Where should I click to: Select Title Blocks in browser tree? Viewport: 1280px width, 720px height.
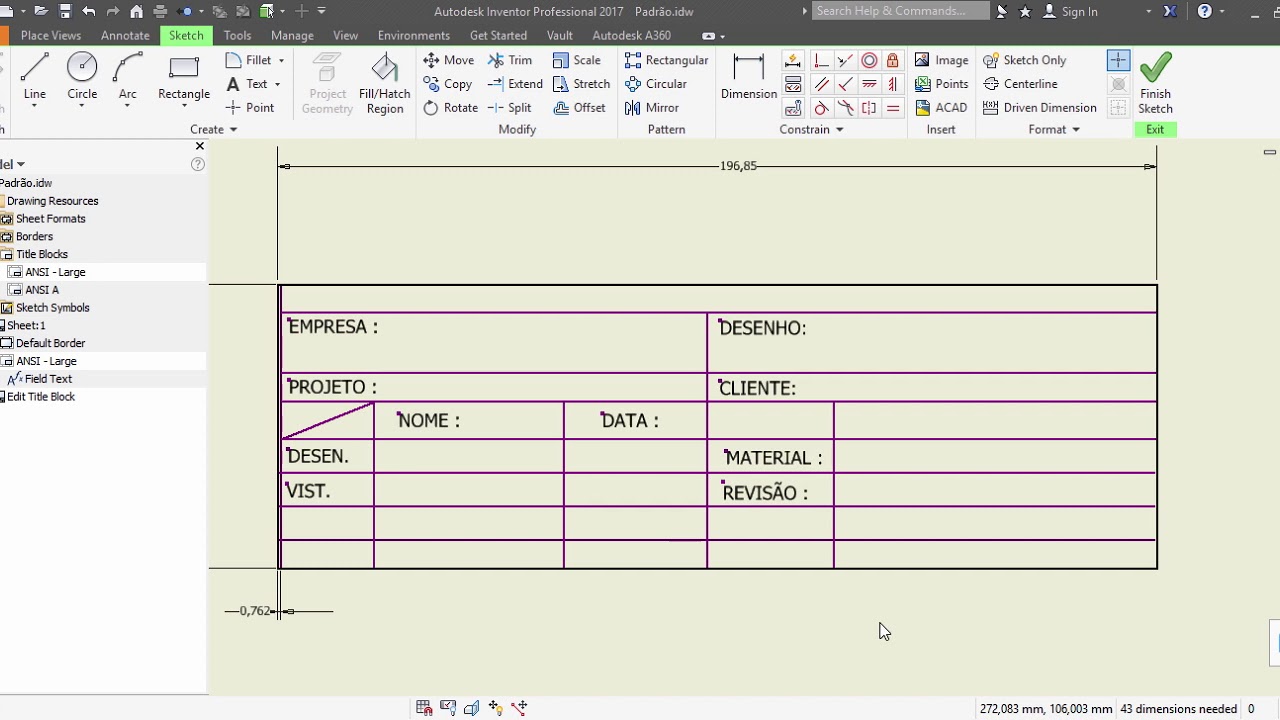(42, 254)
